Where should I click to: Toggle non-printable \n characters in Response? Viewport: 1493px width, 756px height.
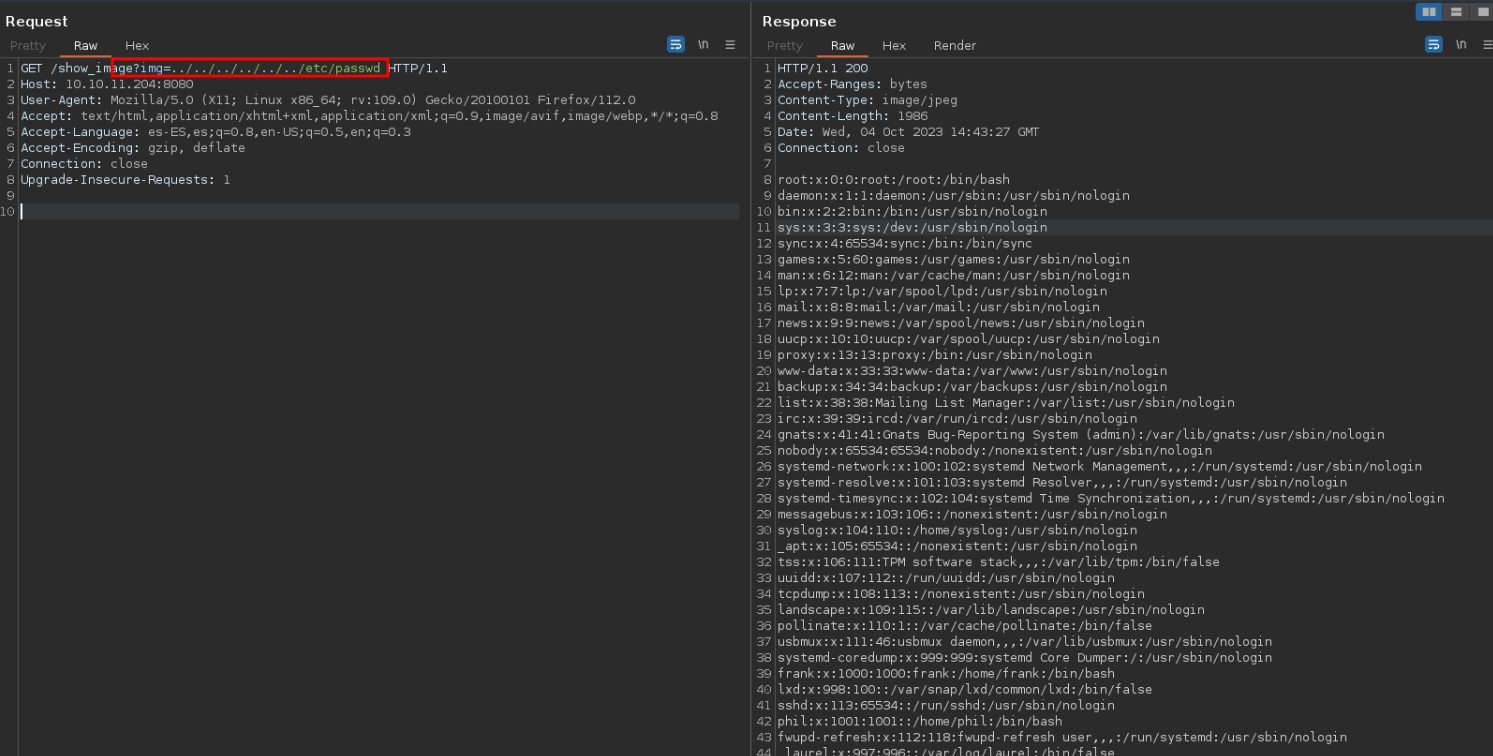1461,45
